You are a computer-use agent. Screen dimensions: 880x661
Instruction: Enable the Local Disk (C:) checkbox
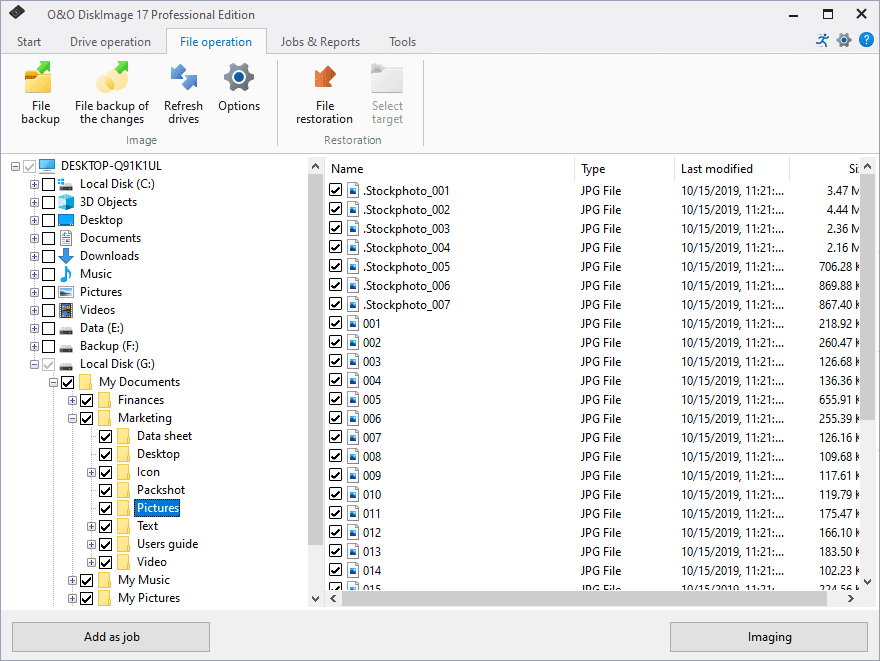[48, 183]
